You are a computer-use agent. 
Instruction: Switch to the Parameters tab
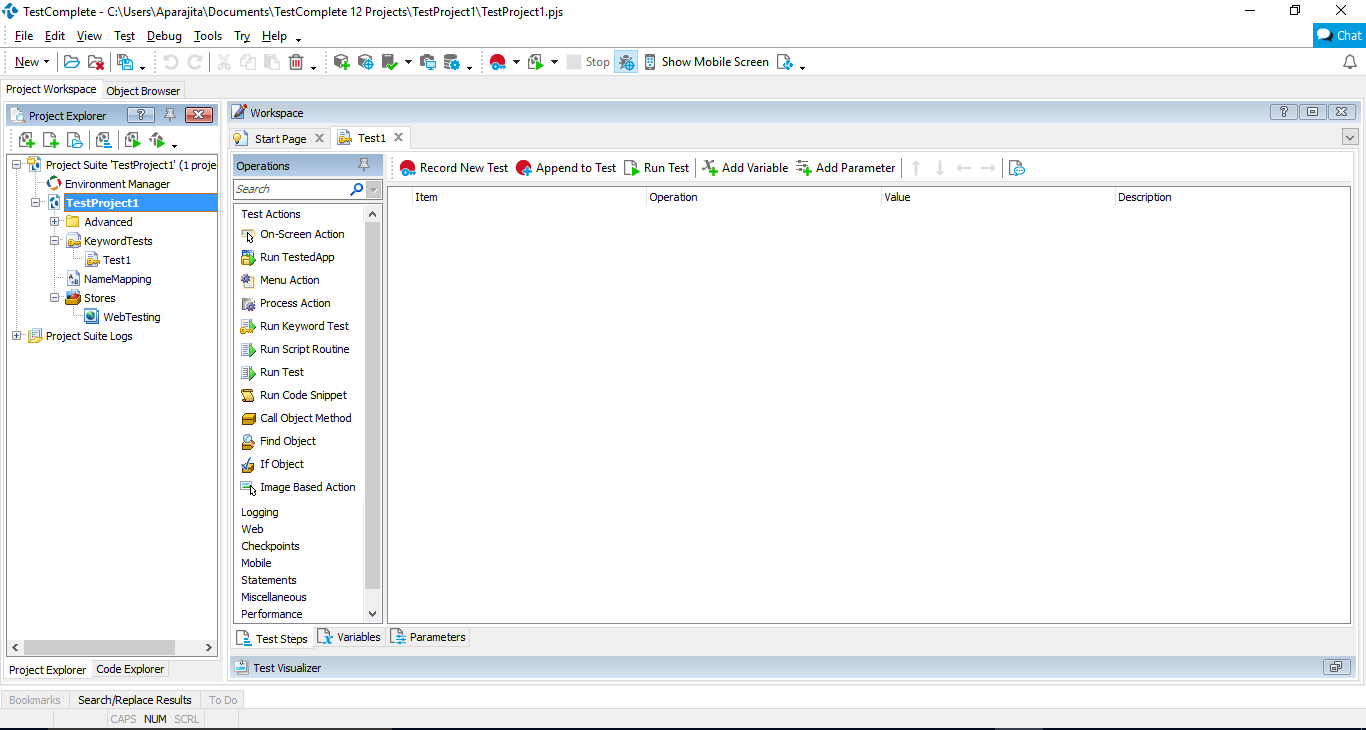point(428,637)
